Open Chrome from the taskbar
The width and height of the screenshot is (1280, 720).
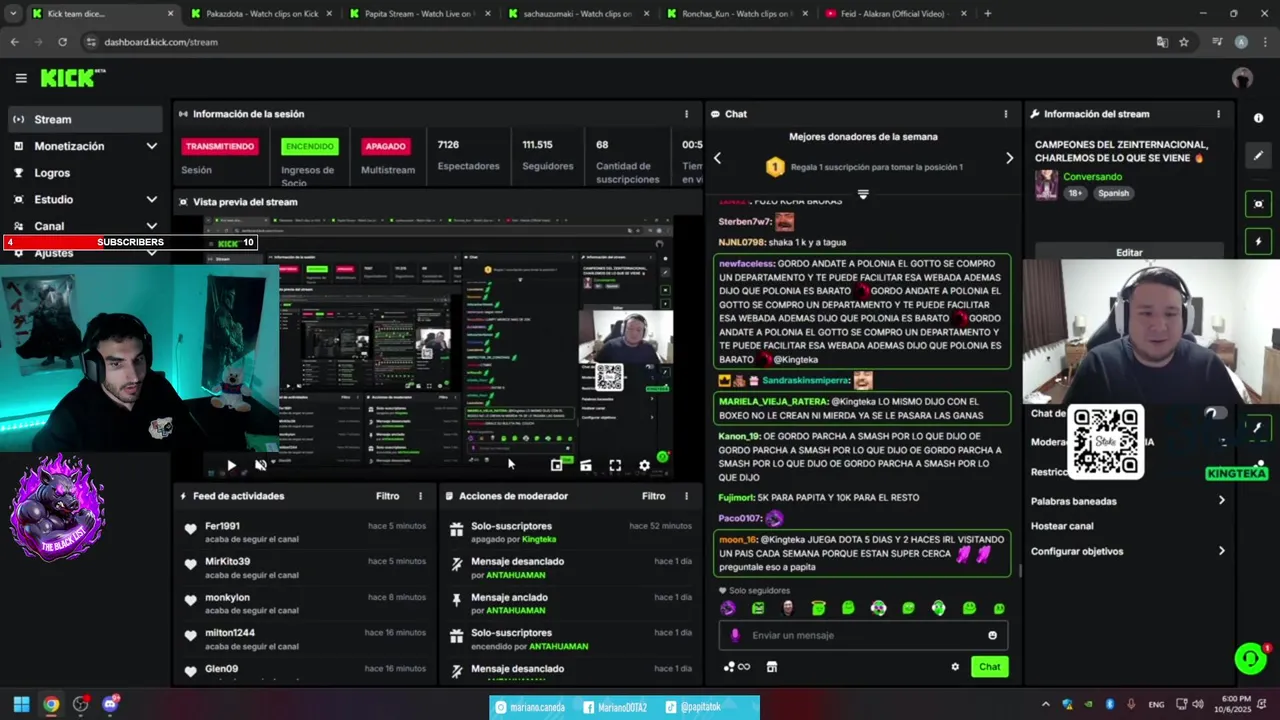tap(51, 704)
